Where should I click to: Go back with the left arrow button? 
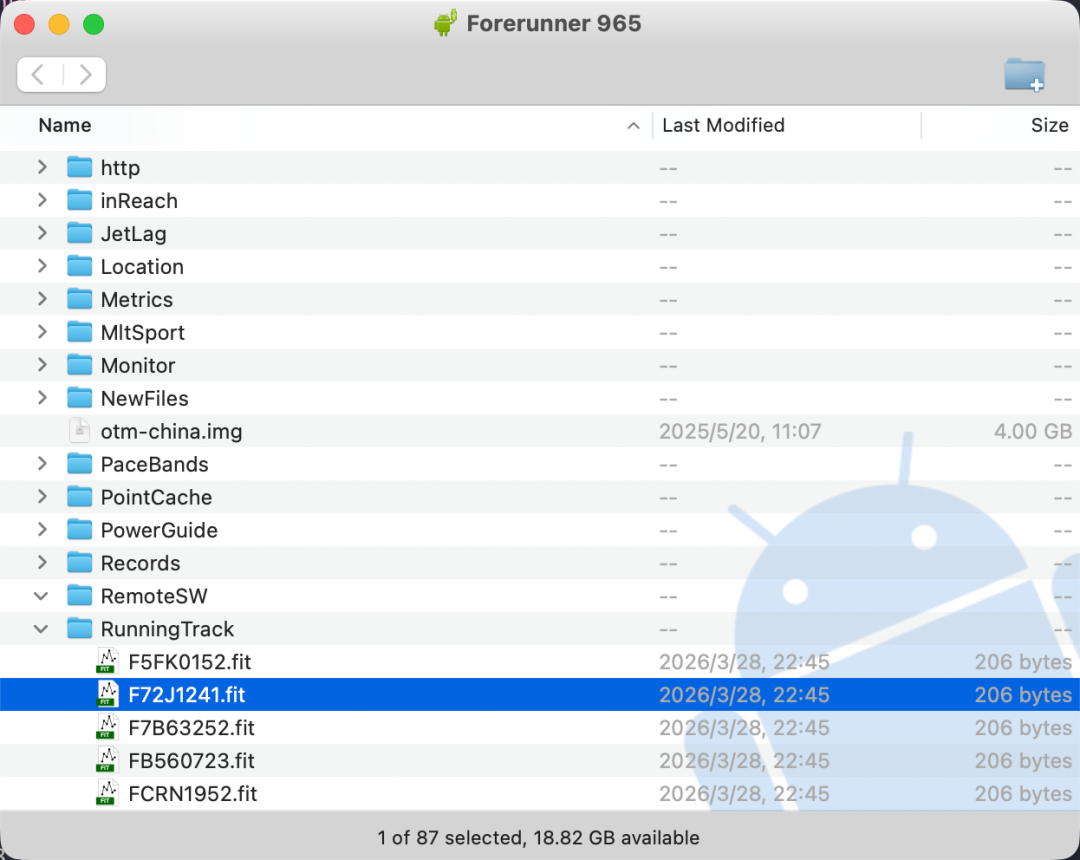(x=39, y=74)
